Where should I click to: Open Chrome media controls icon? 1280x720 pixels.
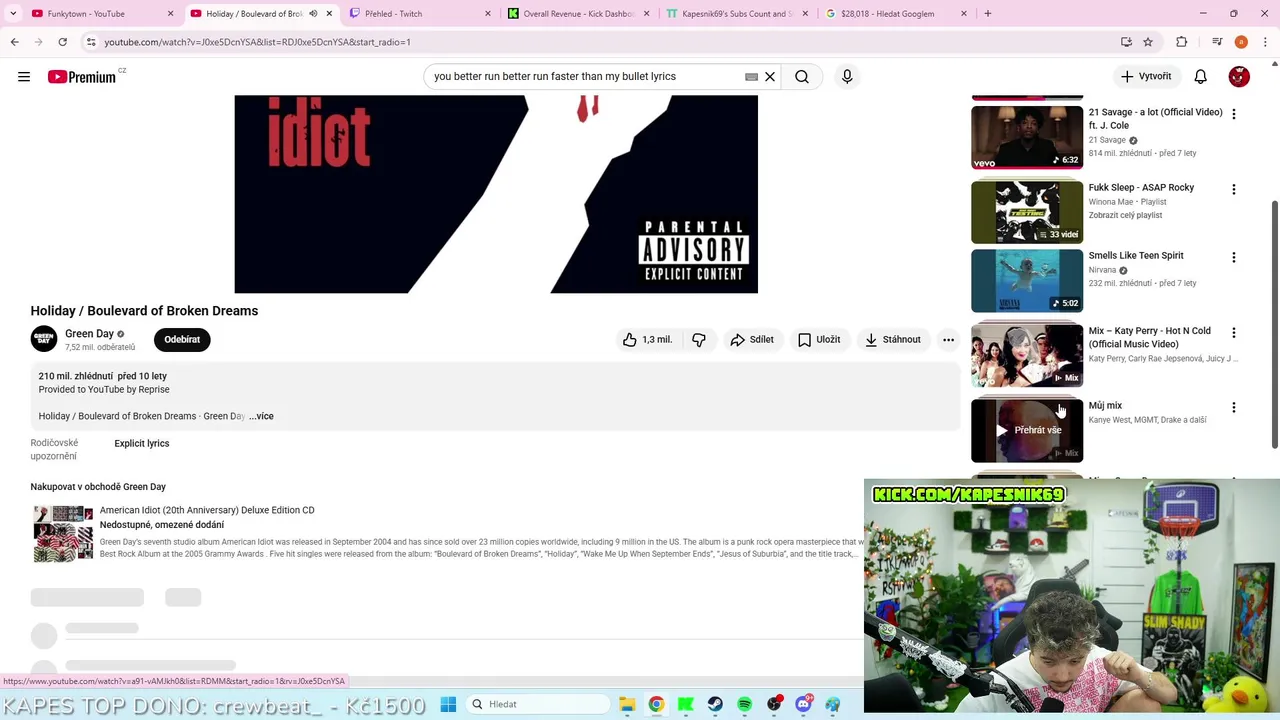click(1217, 42)
